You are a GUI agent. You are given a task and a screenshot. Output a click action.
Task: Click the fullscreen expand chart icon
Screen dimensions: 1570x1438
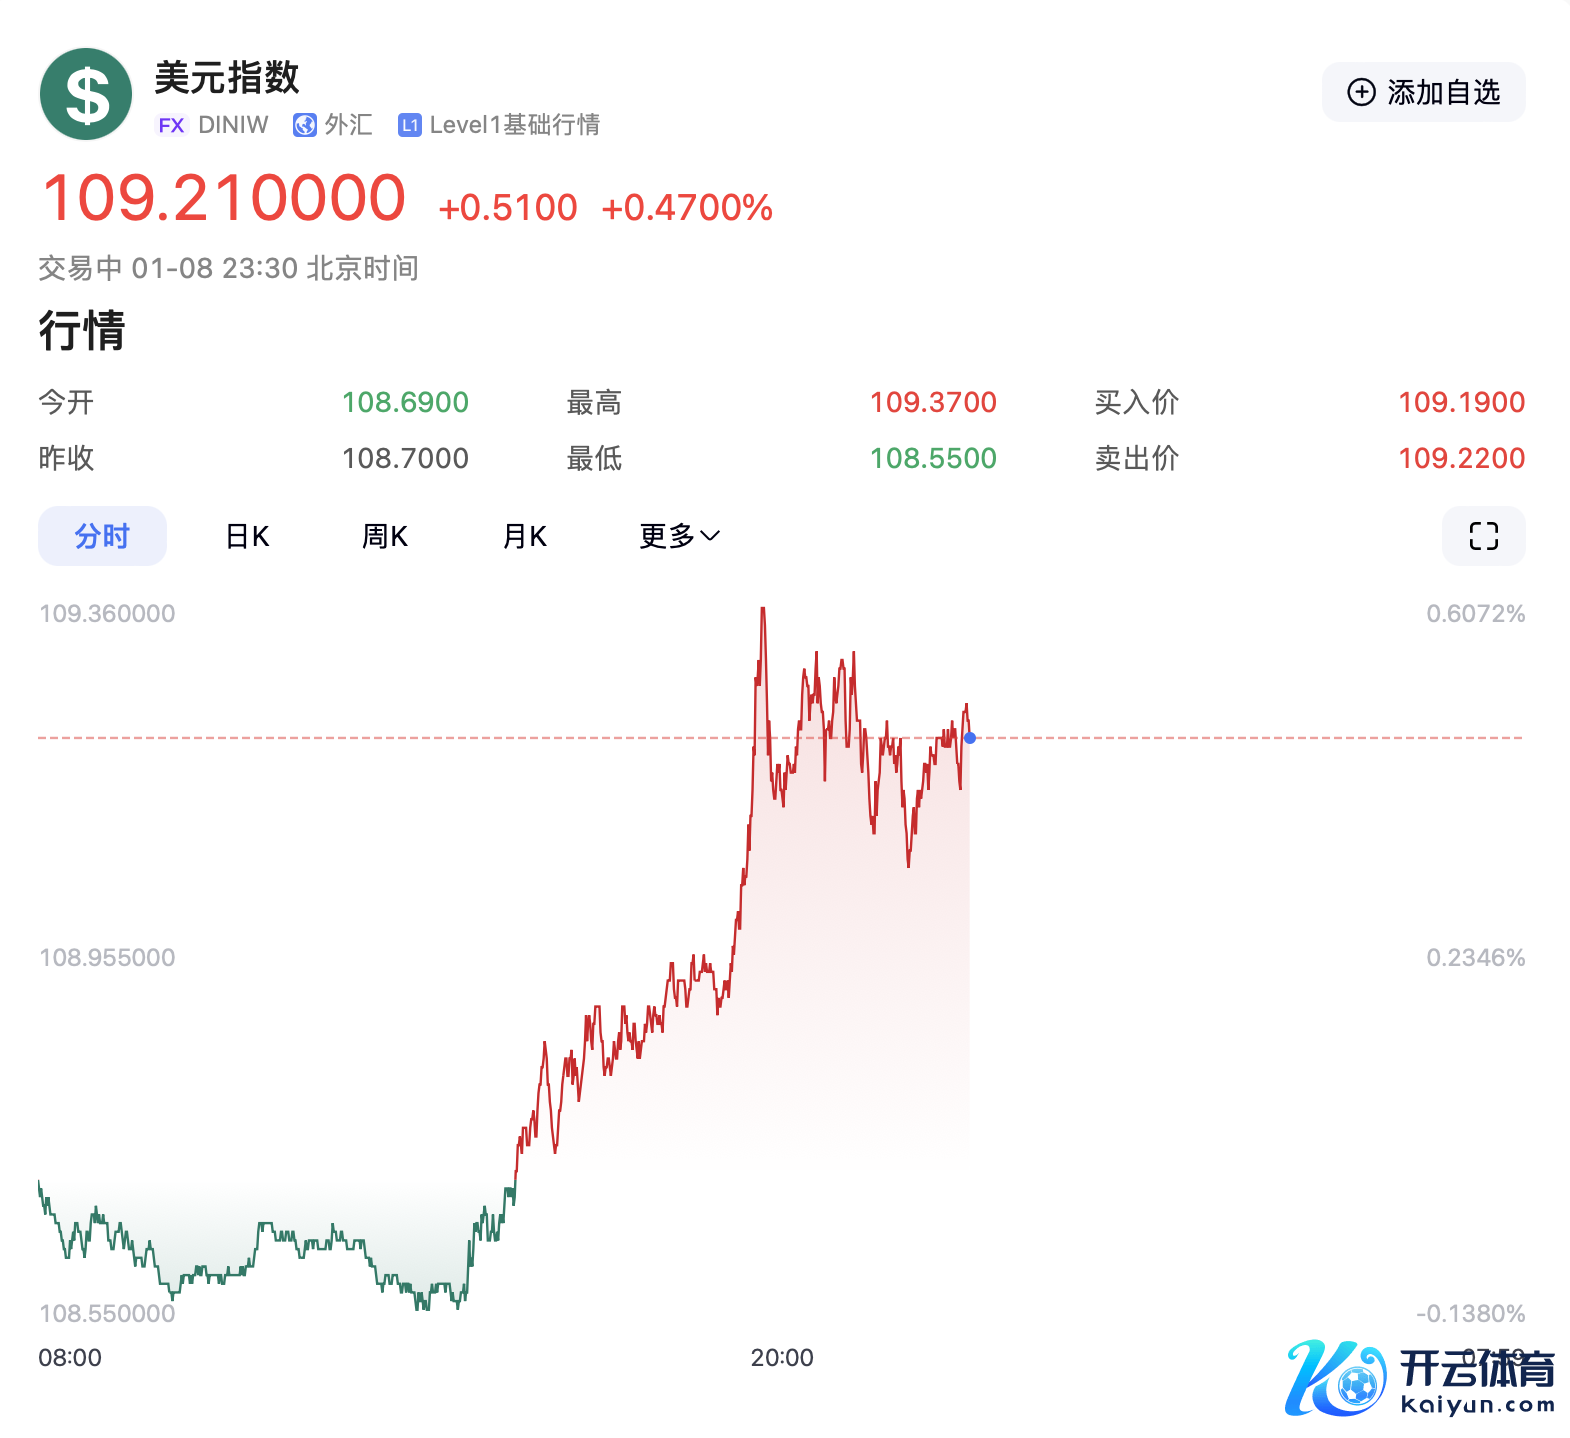pos(1483,536)
